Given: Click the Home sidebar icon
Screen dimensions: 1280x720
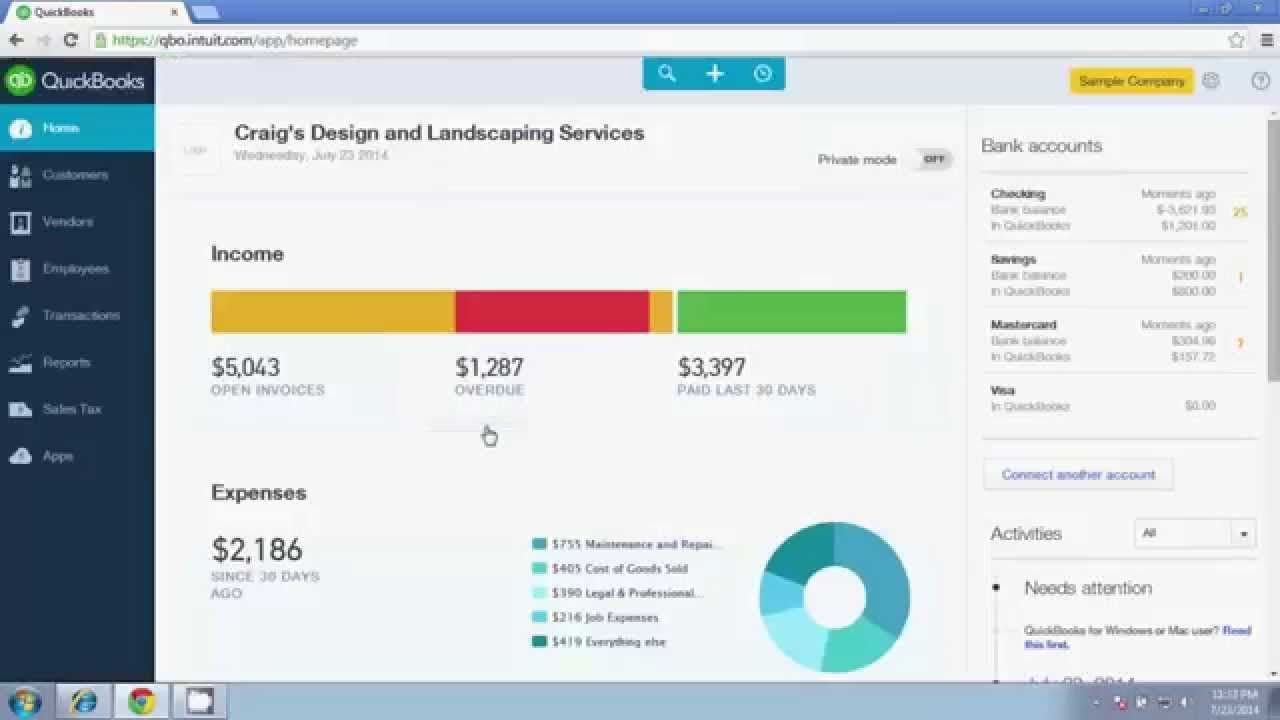Looking at the screenshot, I should tap(20, 128).
